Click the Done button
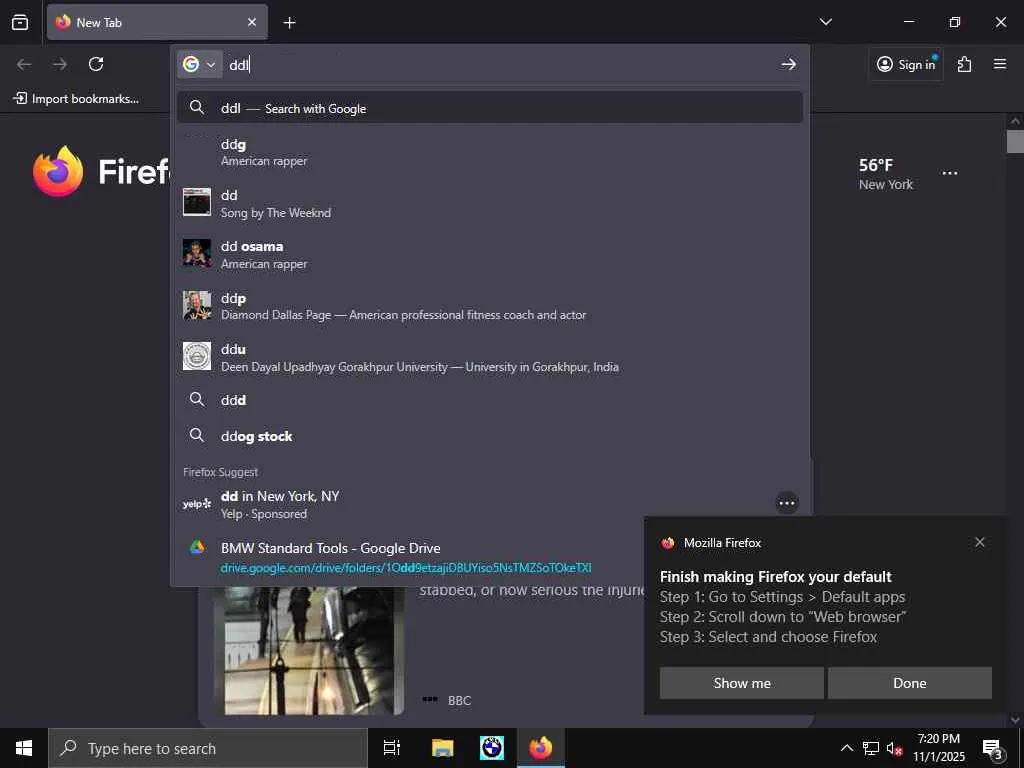 click(910, 683)
